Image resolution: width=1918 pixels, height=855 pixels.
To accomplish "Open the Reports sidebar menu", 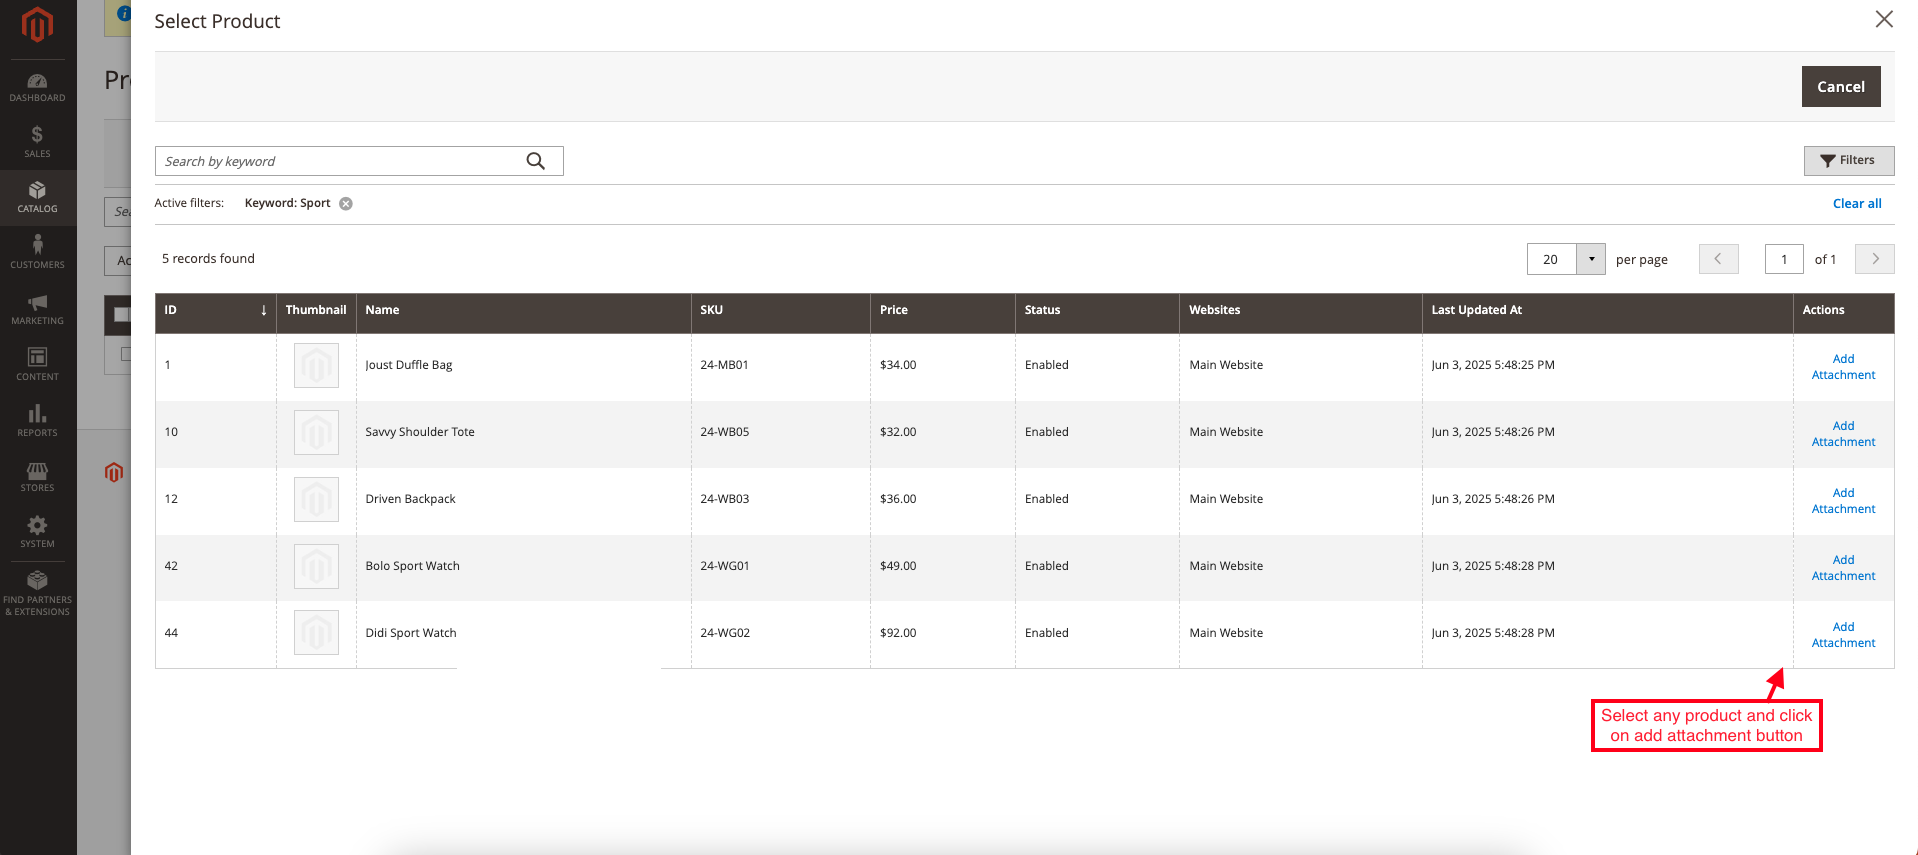I will coord(37,420).
